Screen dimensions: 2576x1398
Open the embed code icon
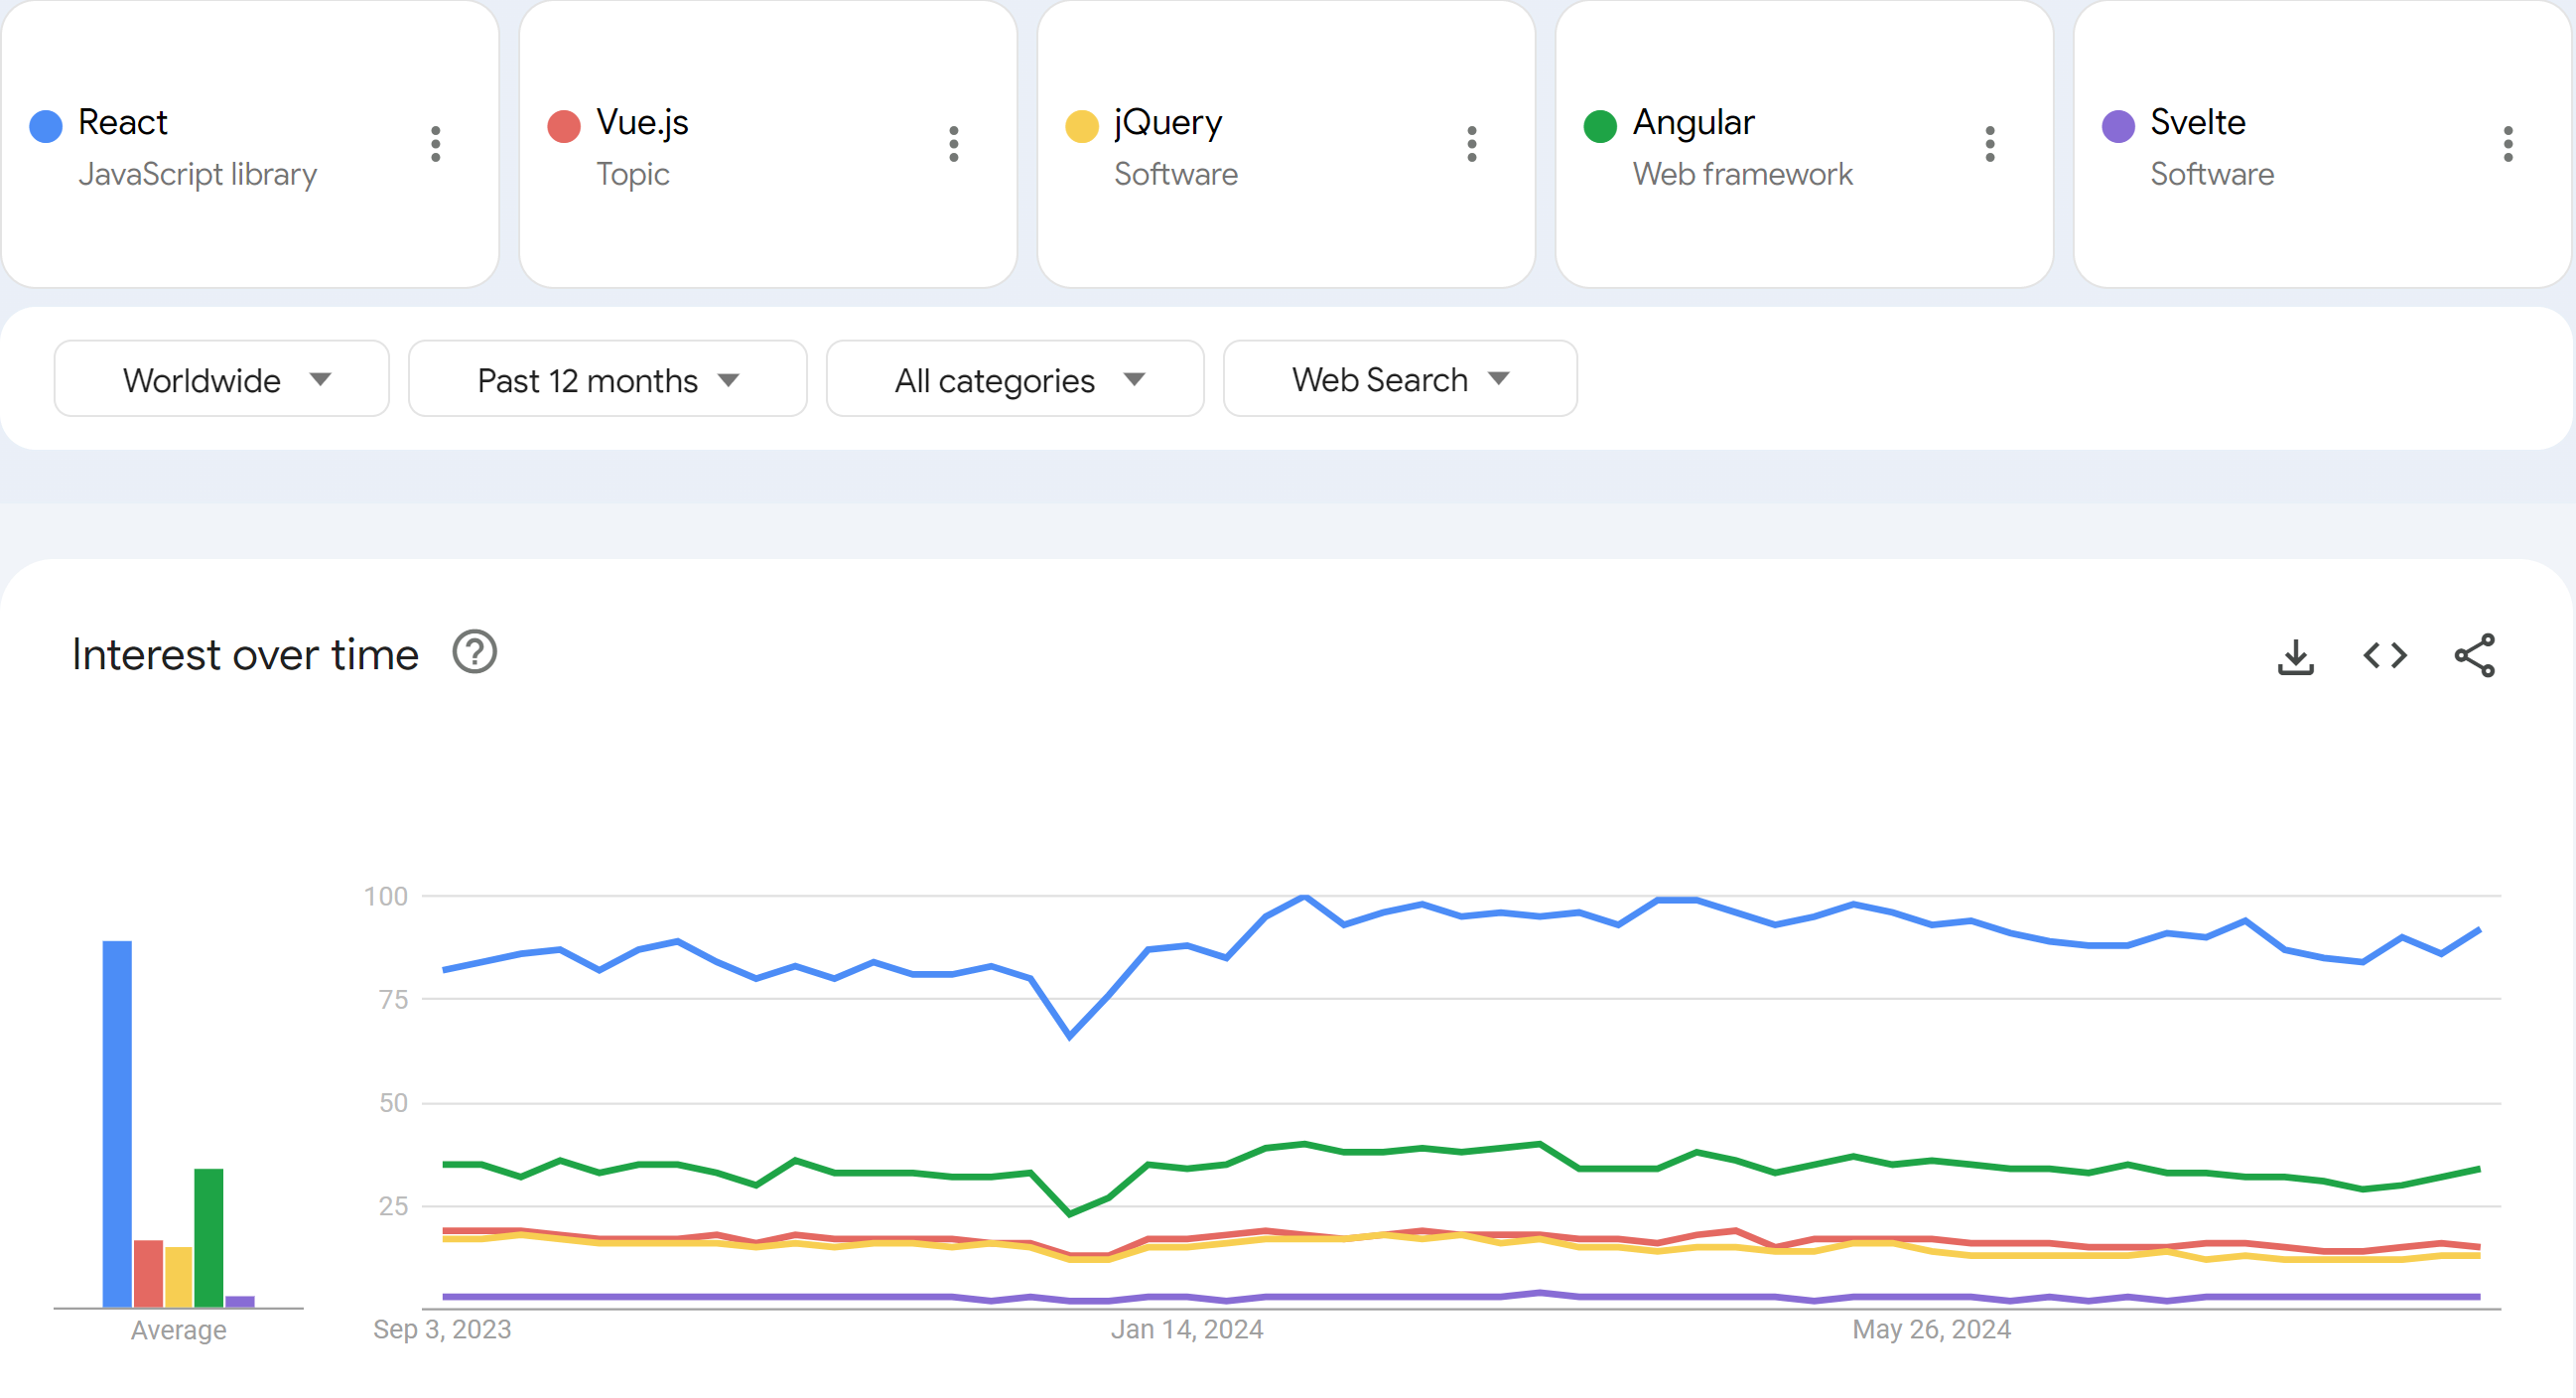click(x=2384, y=656)
